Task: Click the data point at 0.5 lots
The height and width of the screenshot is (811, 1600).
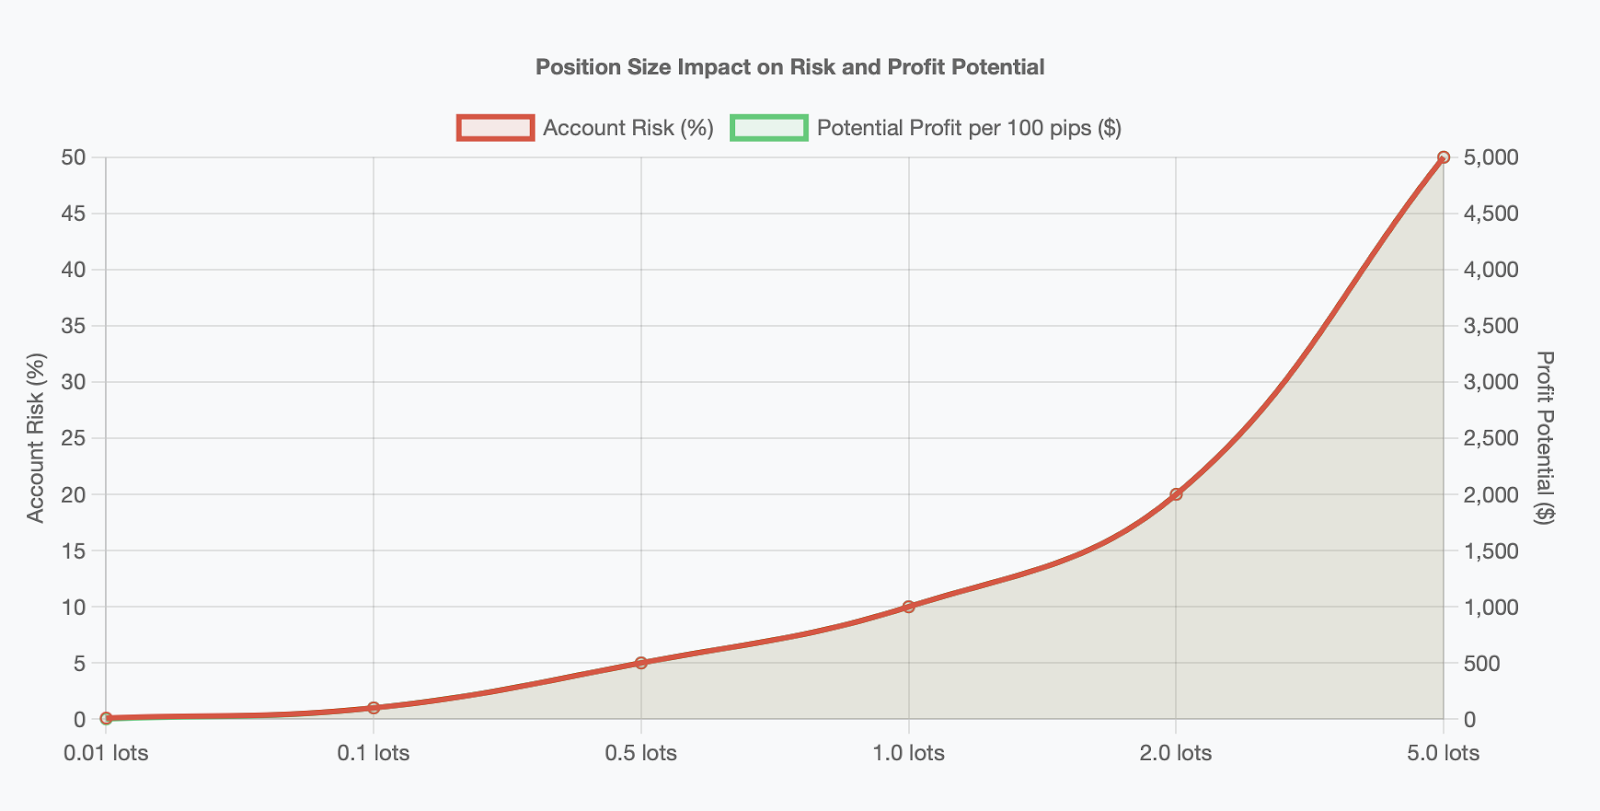Action: point(641,663)
